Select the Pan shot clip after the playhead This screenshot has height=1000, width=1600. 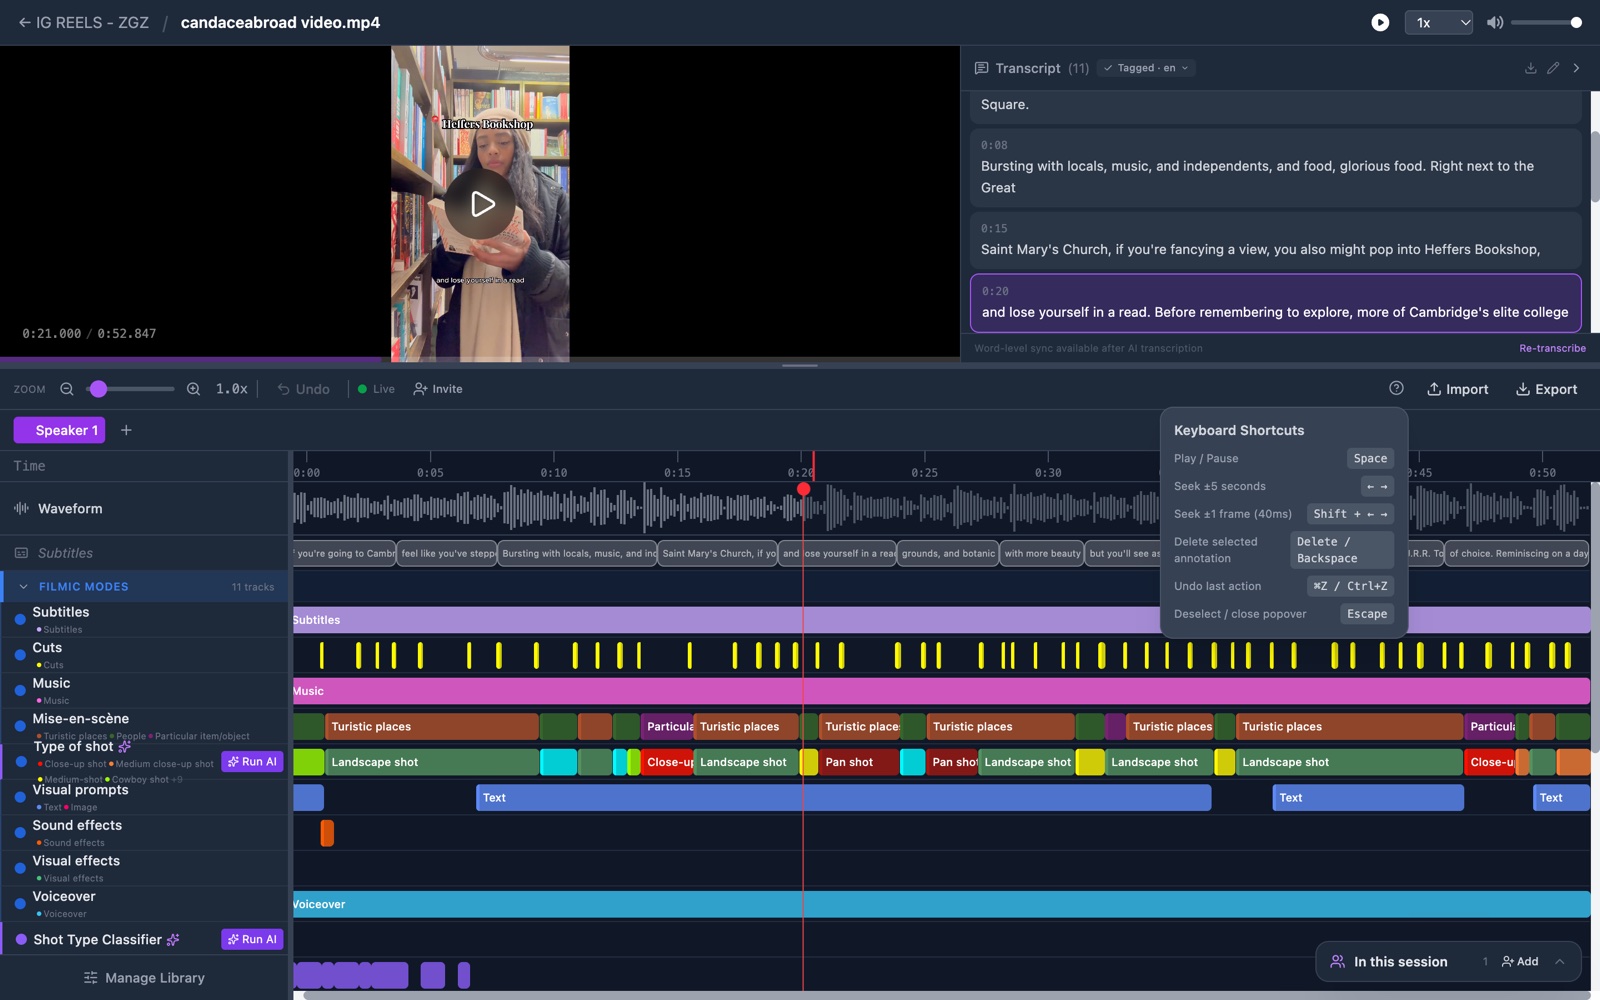[x=857, y=762]
